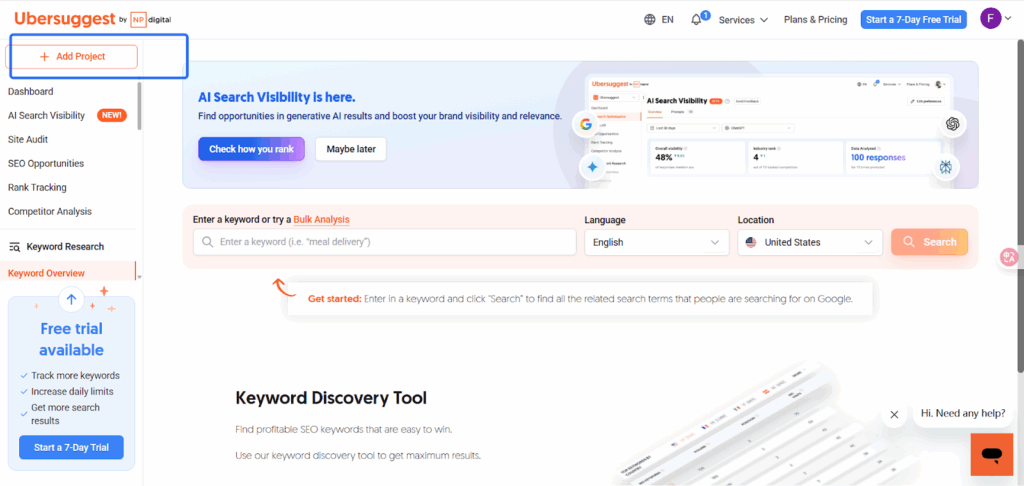
Task: Focus the Enter a keyword field
Action: coord(385,242)
